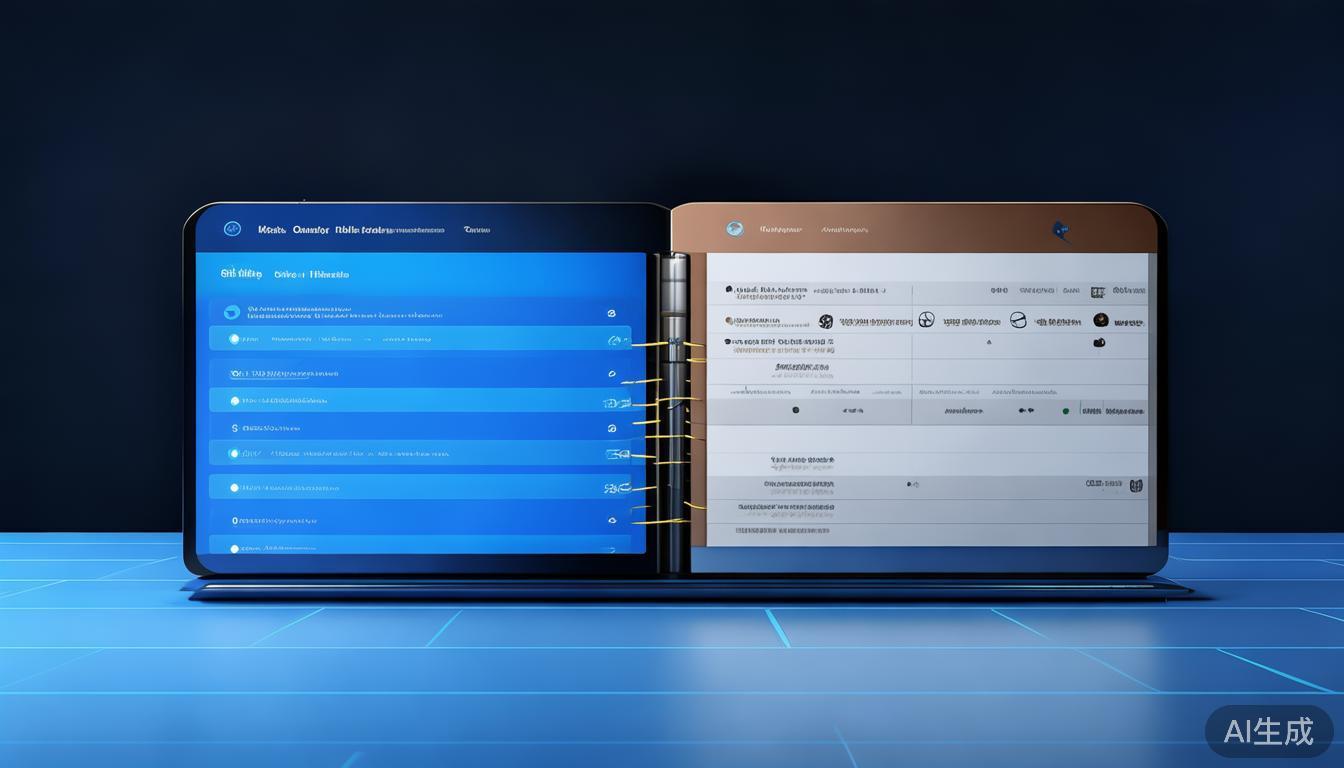Screen dimensions: 1344x768
Task: Select the radio button on second blue list row
Action: tap(234, 339)
